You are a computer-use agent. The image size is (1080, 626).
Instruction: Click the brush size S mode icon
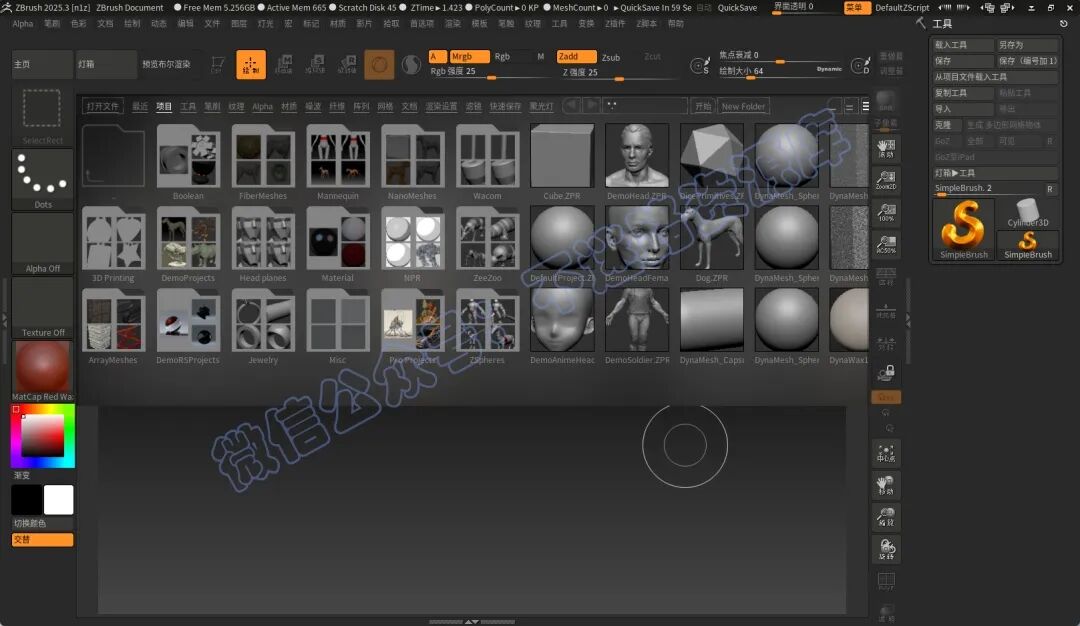pyautogui.click(x=700, y=65)
